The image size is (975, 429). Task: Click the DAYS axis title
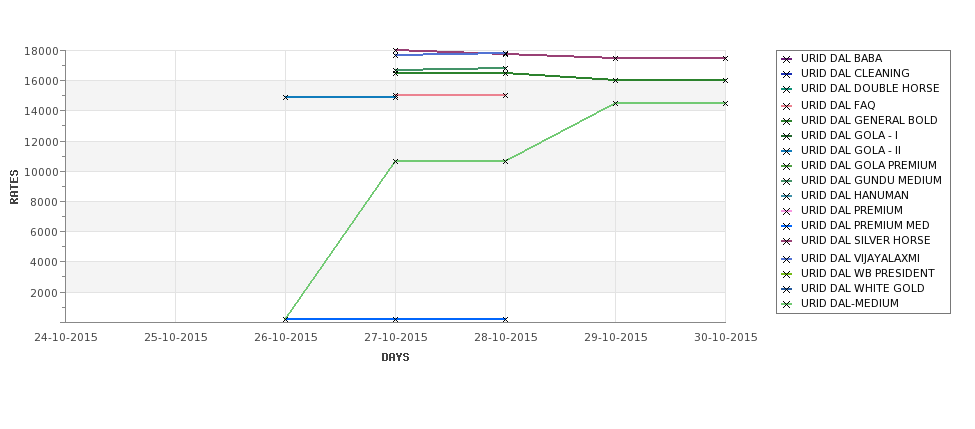tap(395, 358)
